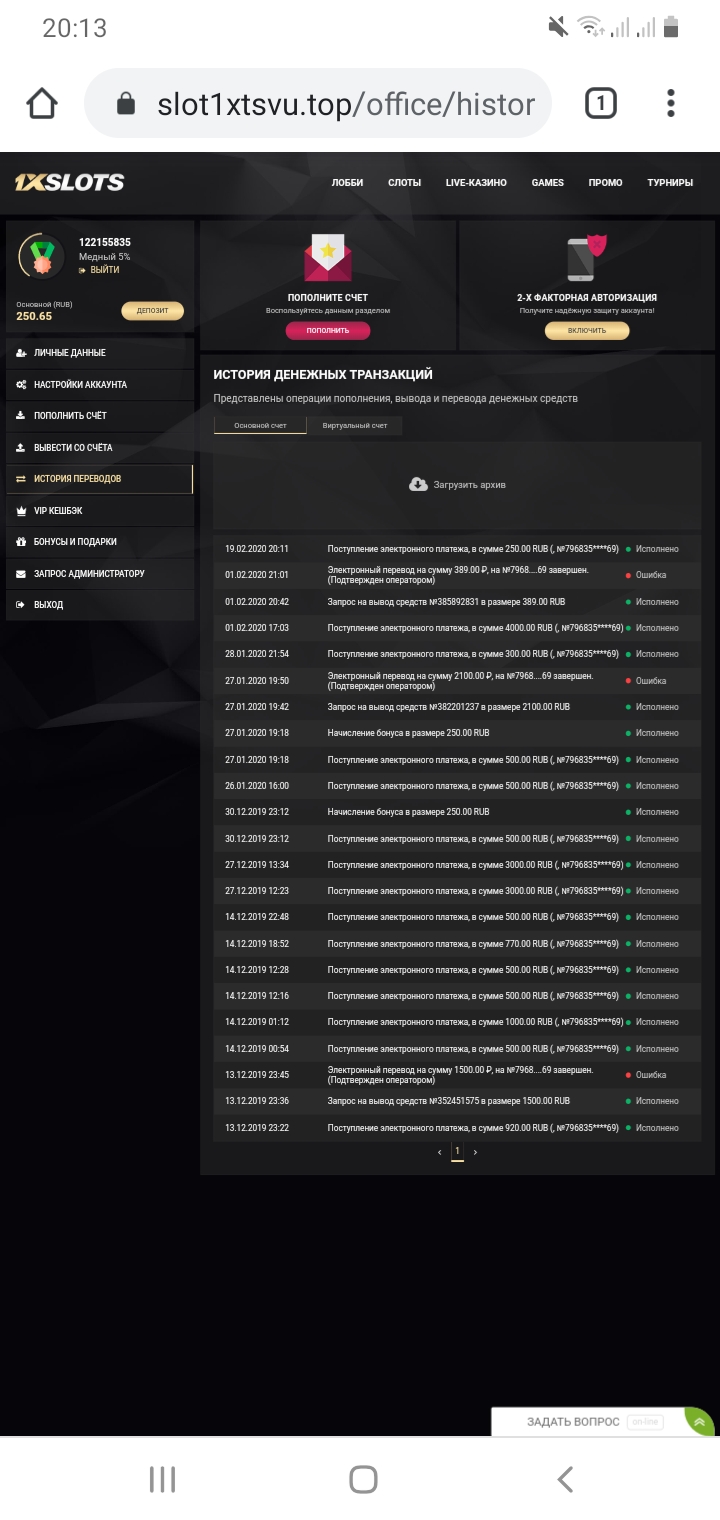
Task: Click the cloud download archive icon
Action: click(x=418, y=484)
